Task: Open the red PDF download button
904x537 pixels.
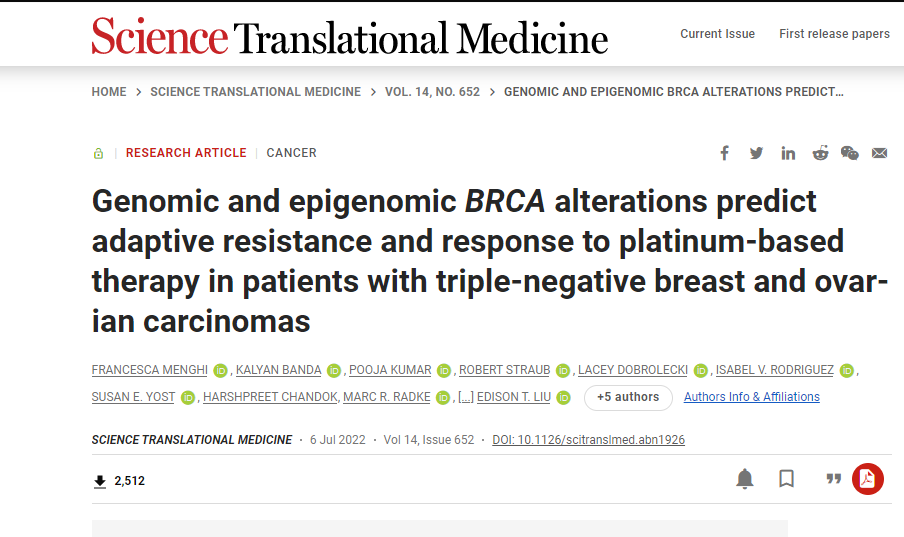Action: 868,479
